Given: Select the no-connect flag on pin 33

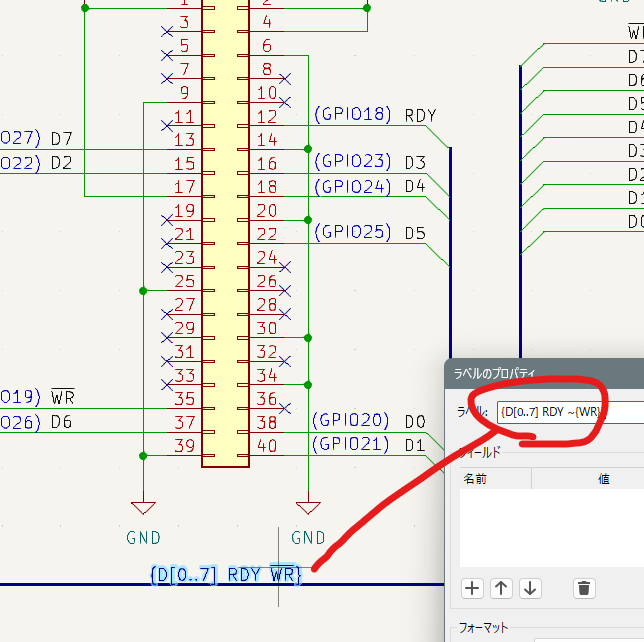Looking at the screenshot, I should pos(167,385).
